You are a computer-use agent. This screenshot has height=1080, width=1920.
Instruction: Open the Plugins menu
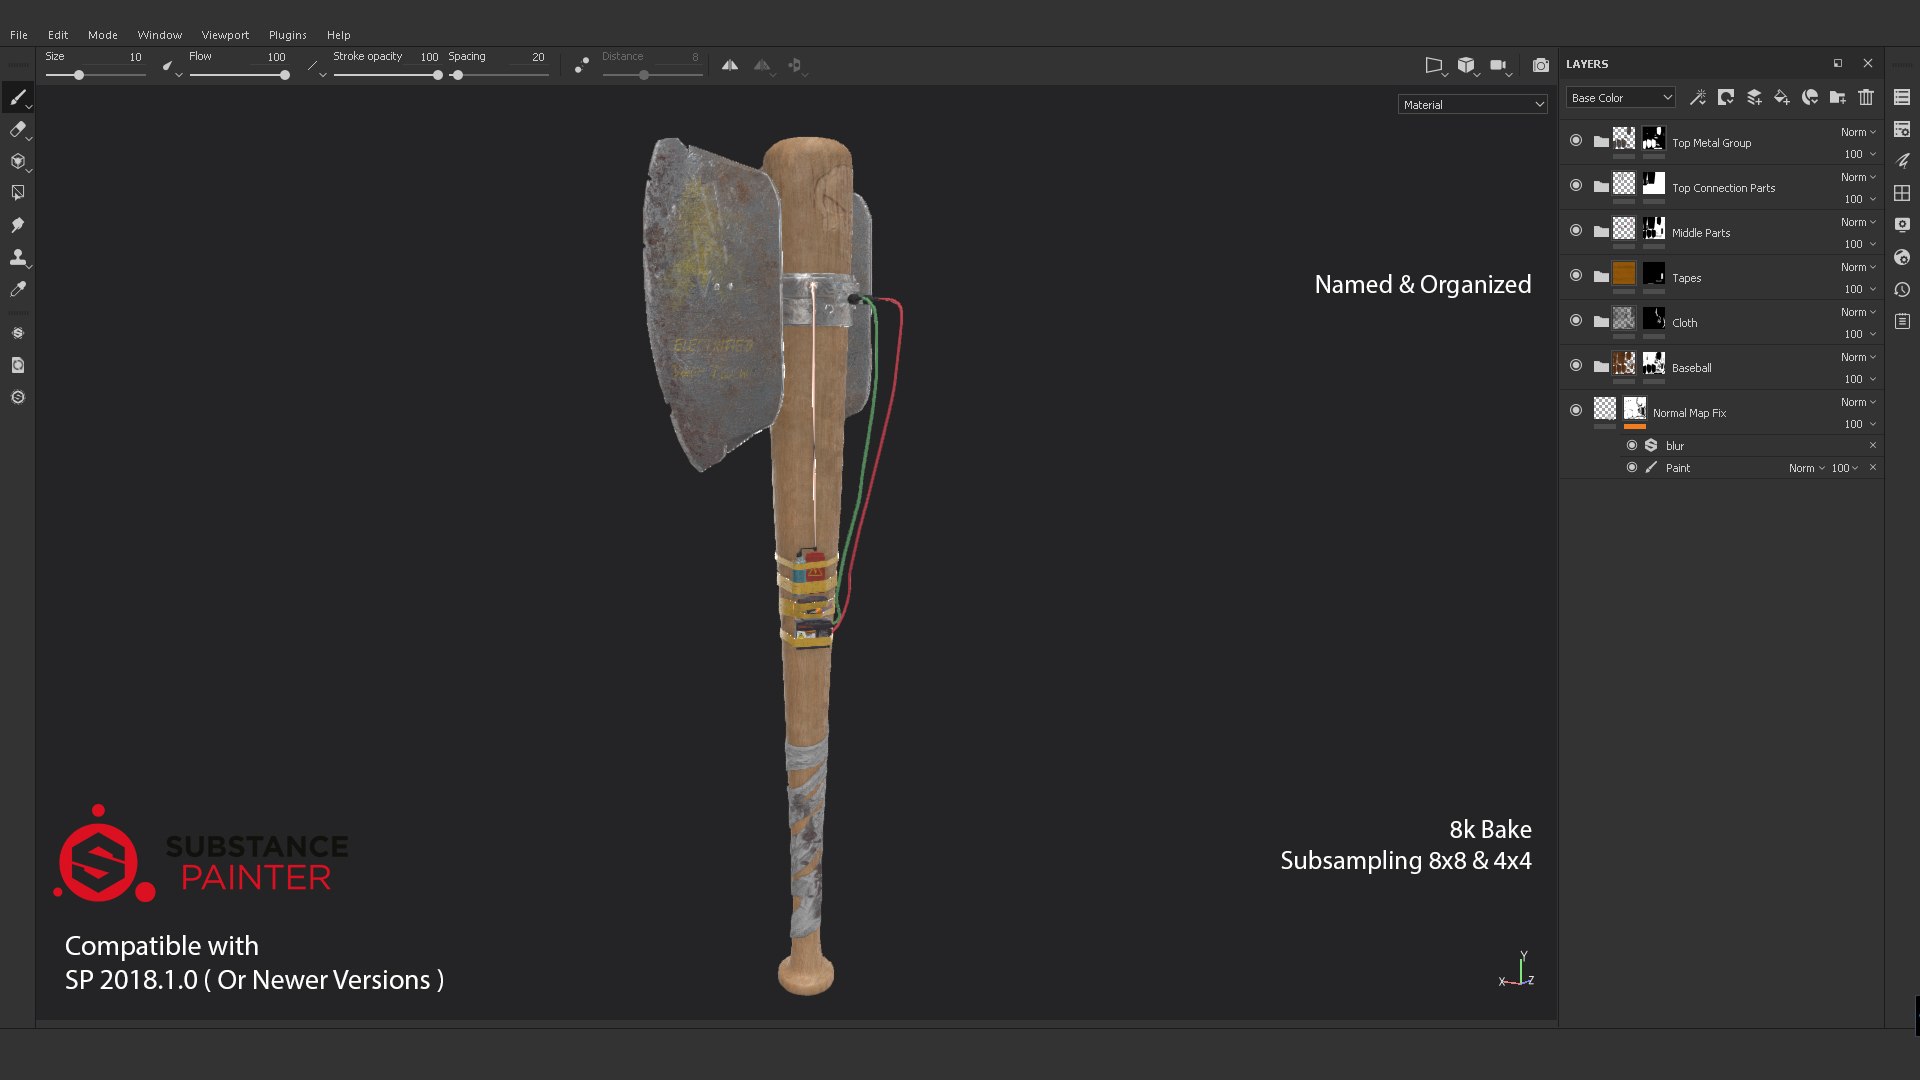[x=287, y=35]
